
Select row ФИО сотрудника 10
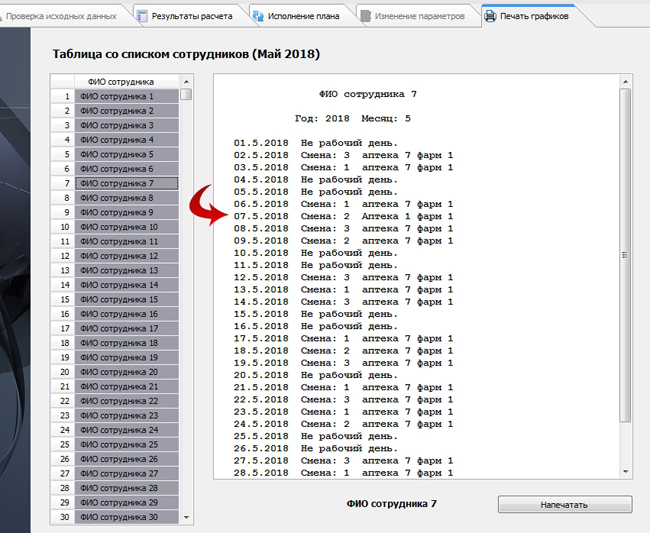tap(126, 227)
